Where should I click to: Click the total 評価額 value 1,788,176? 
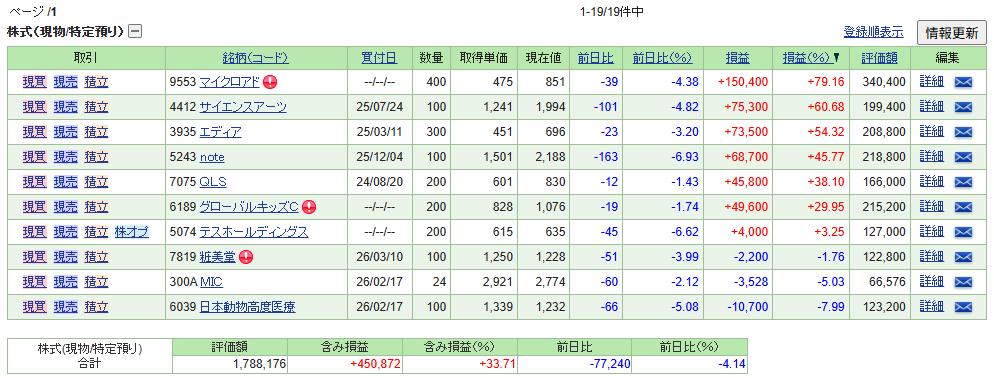(260, 364)
